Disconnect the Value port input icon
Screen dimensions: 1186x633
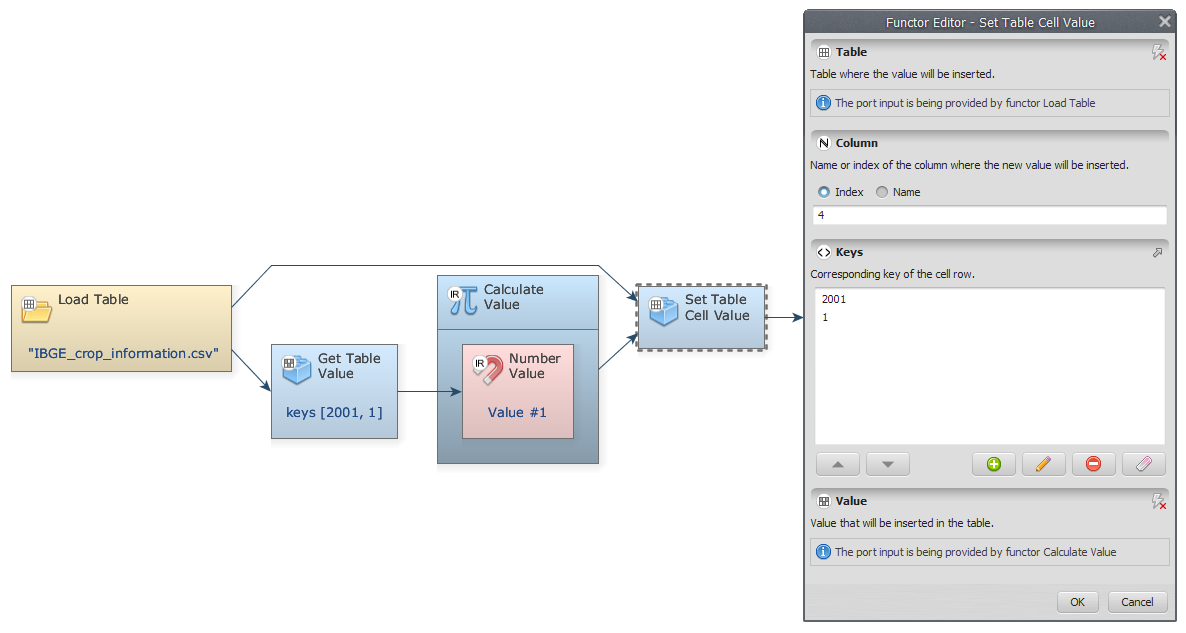(x=1159, y=501)
